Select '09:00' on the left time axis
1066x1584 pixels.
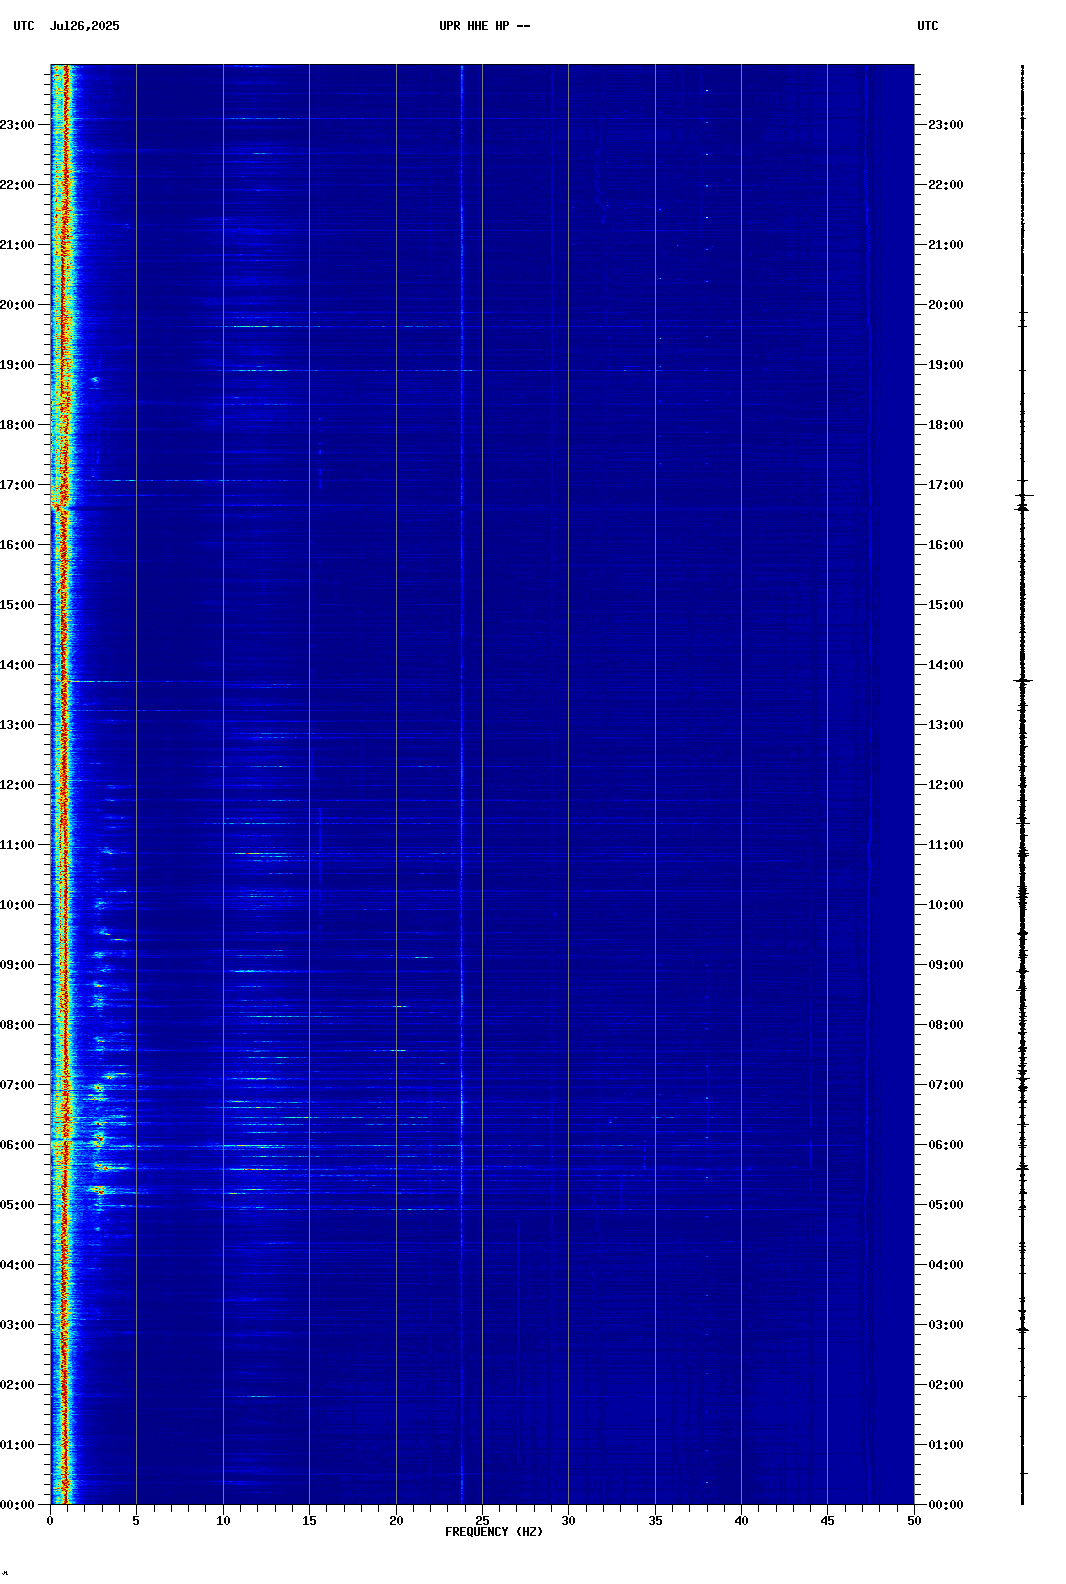(x=17, y=965)
